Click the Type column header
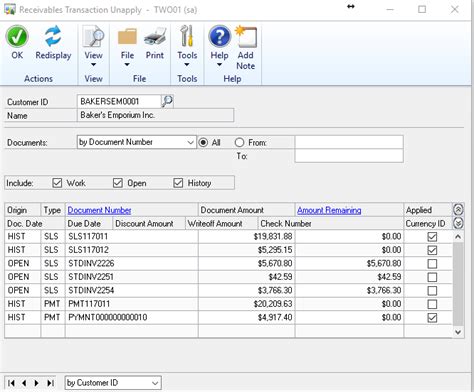The width and height of the screenshot is (474, 392). (x=53, y=210)
